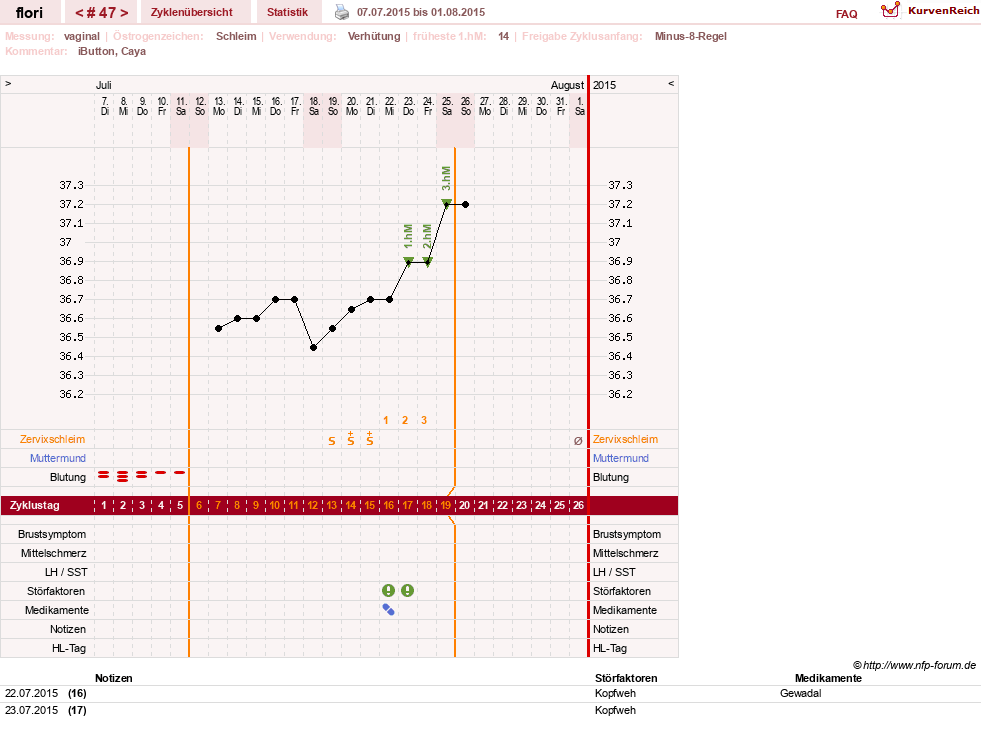
Task: Click the right Zervixschleim row label
Action: 625,439
